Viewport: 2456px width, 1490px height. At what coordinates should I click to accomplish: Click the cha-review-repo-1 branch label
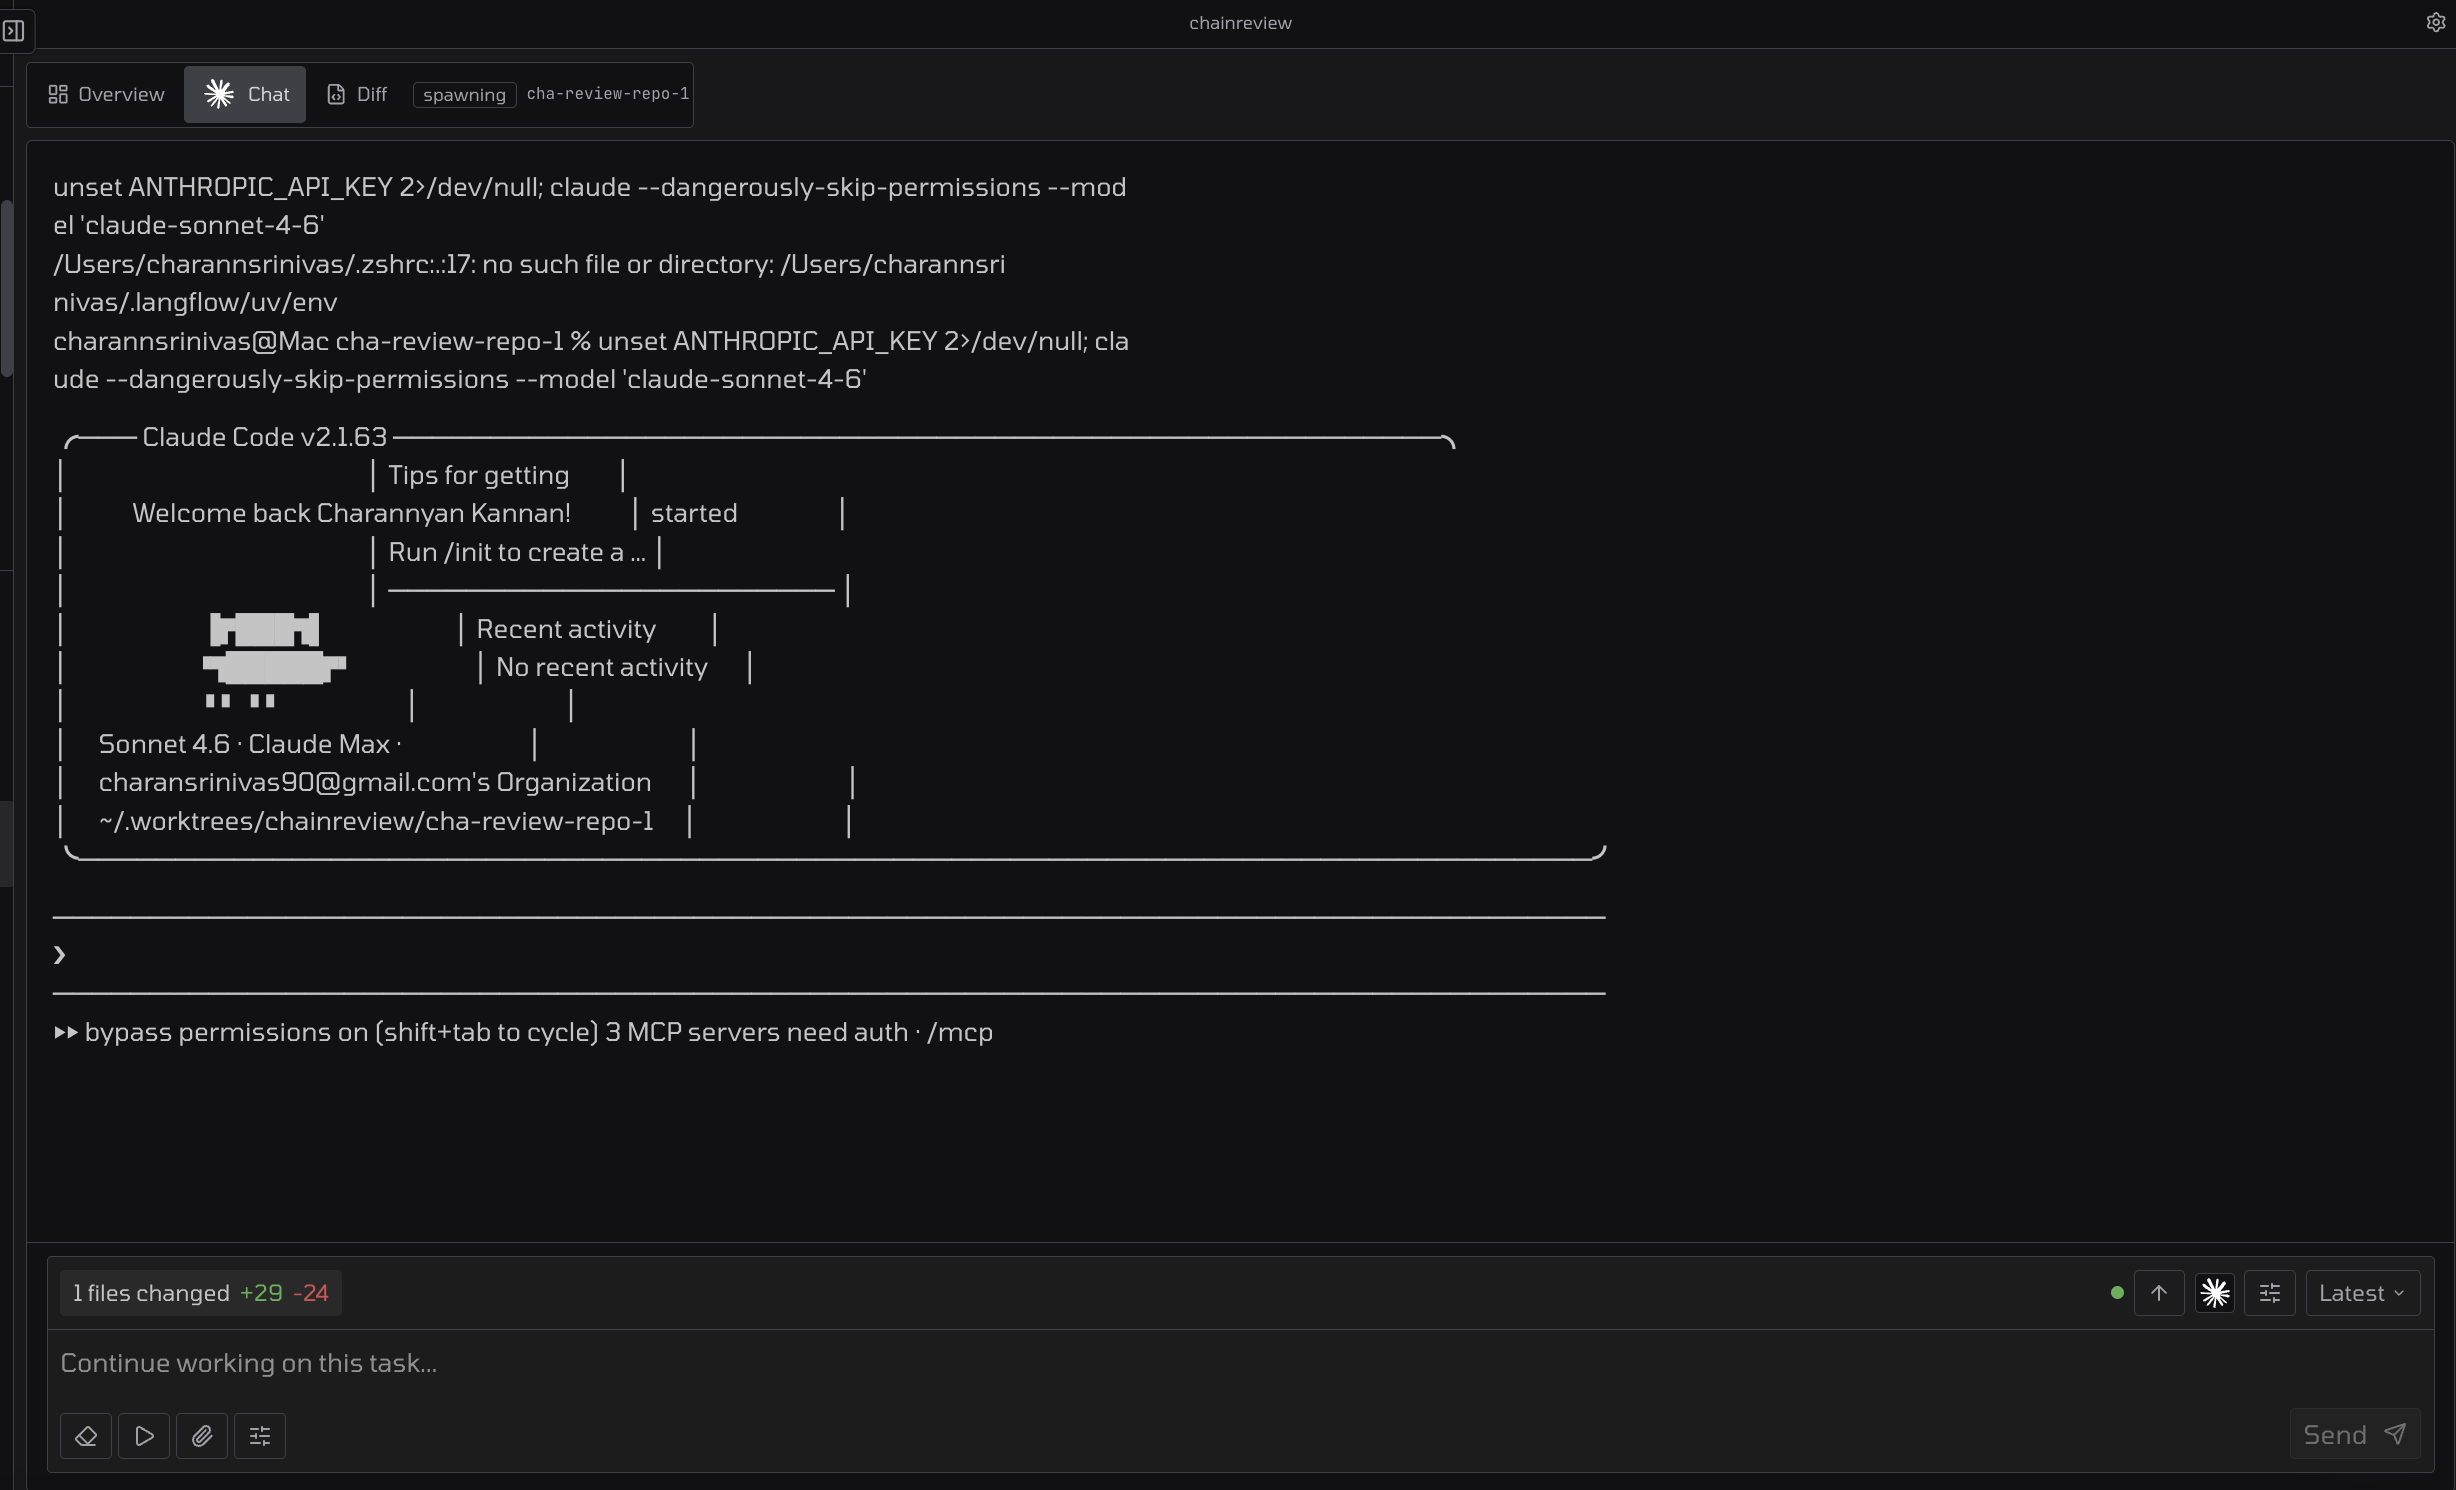click(x=607, y=94)
